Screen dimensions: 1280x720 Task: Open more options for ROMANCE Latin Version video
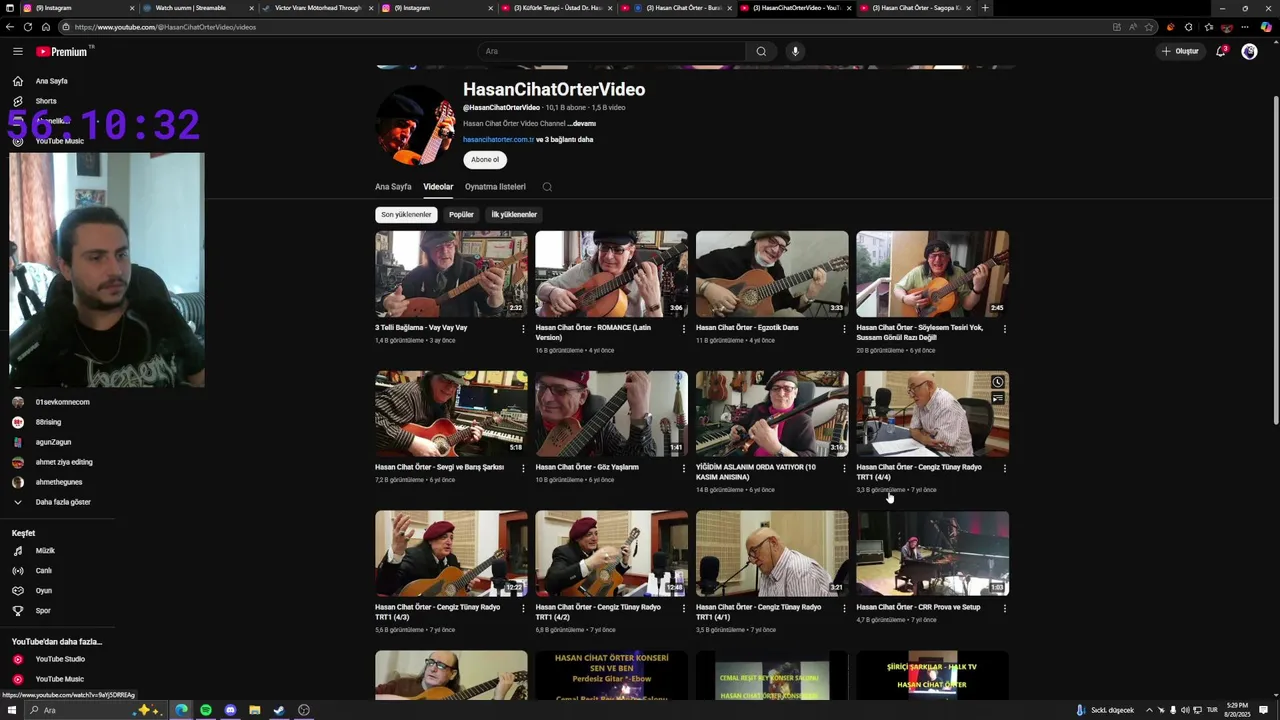click(684, 329)
